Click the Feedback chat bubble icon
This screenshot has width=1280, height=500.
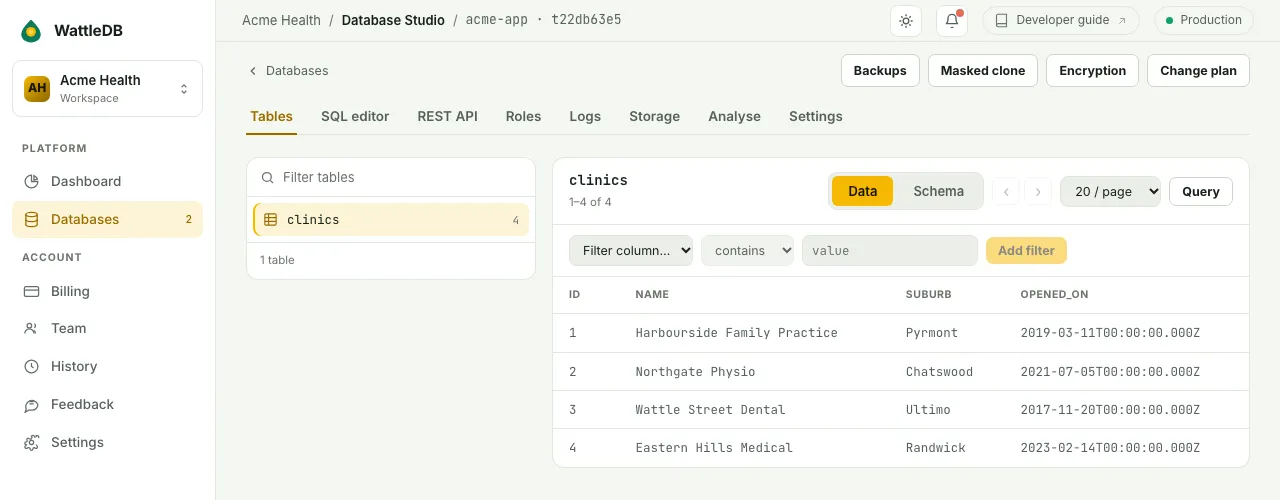click(x=31, y=404)
